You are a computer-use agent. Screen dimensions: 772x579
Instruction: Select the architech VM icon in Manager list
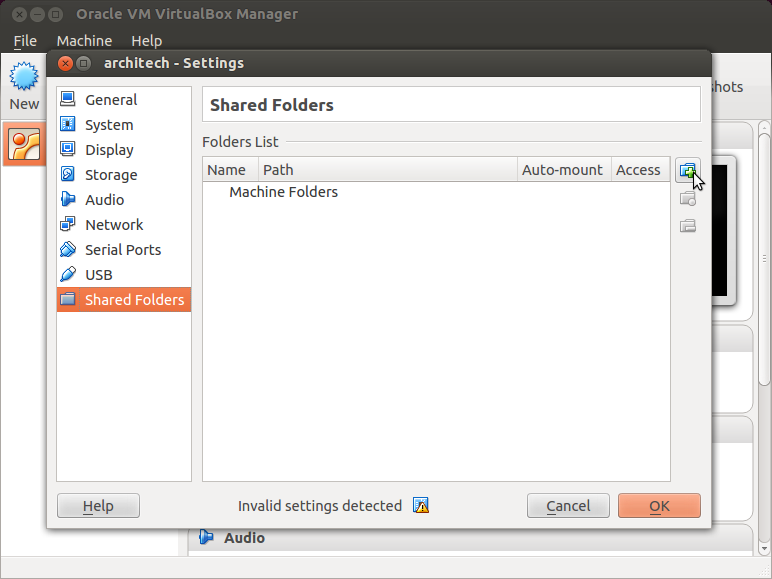tap(24, 144)
